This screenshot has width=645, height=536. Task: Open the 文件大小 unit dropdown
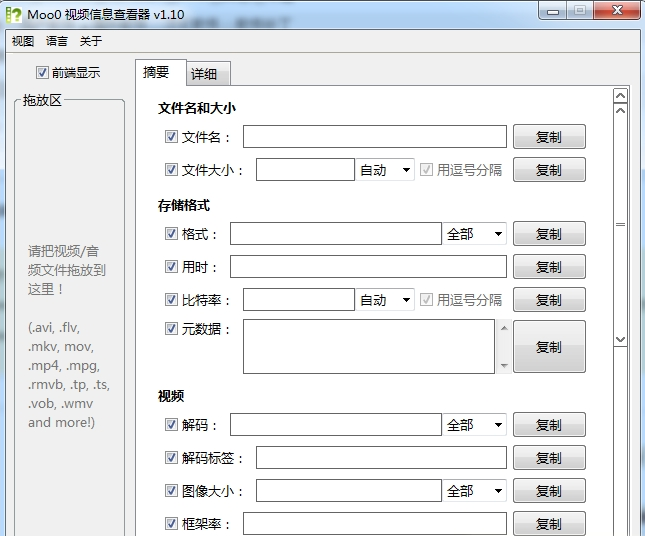coord(385,170)
